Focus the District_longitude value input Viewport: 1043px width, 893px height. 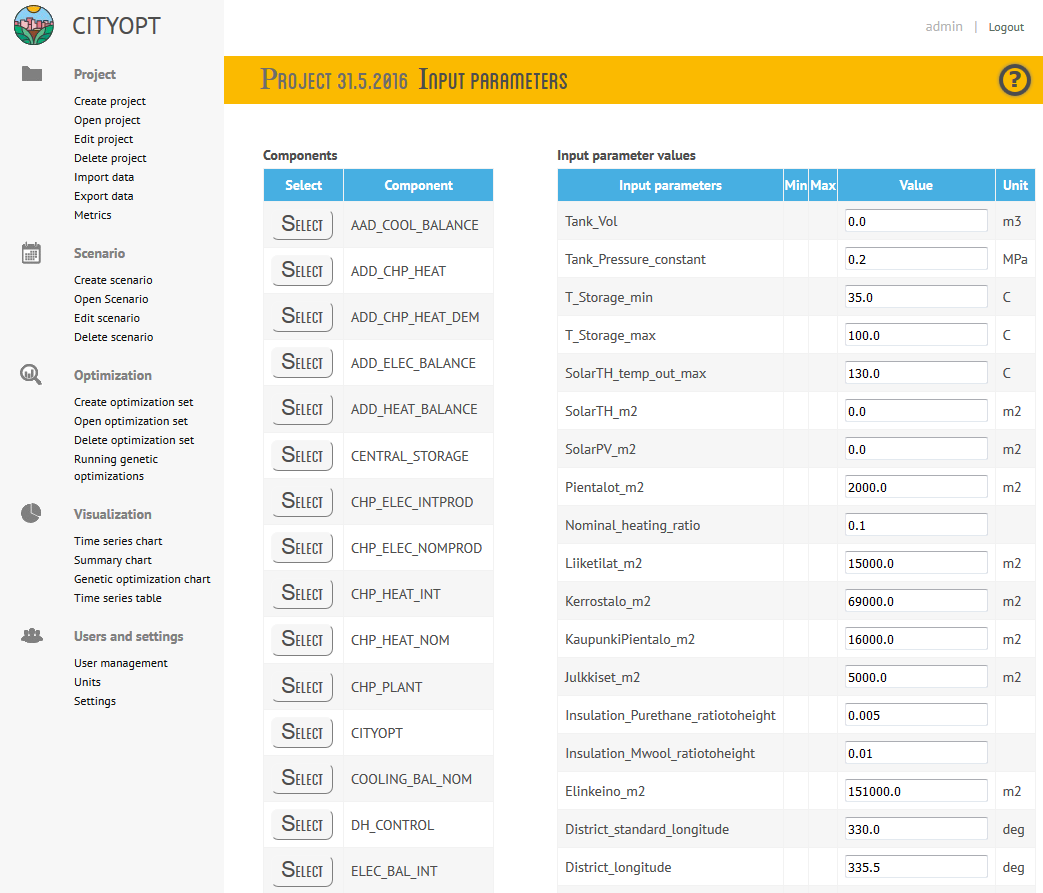[x=916, y=867]
